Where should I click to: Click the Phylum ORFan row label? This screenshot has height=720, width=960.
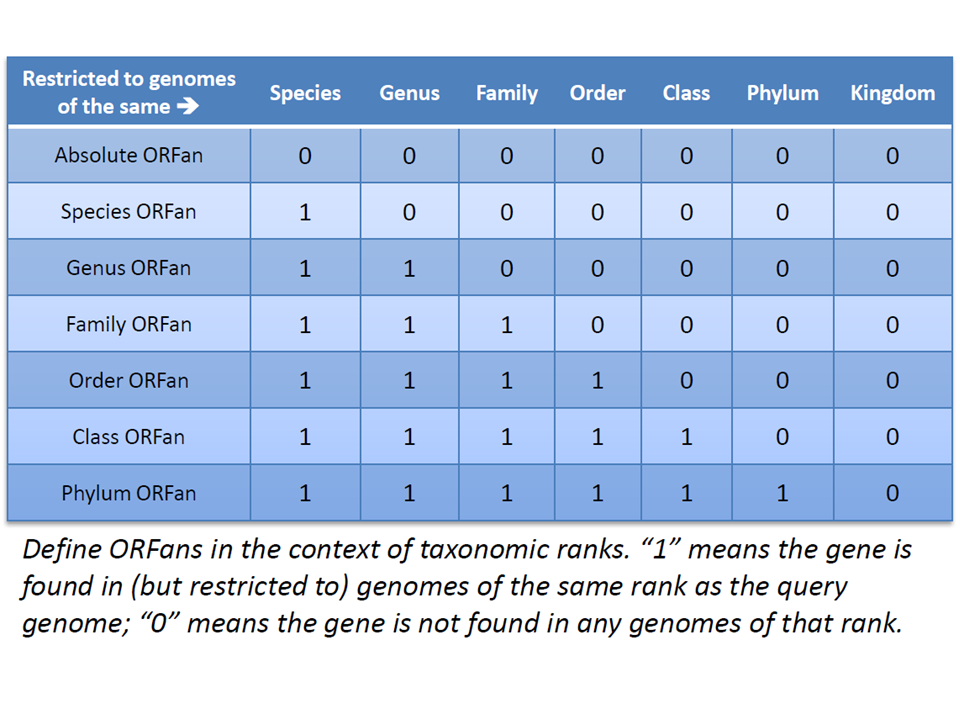(x=129, y=493)
